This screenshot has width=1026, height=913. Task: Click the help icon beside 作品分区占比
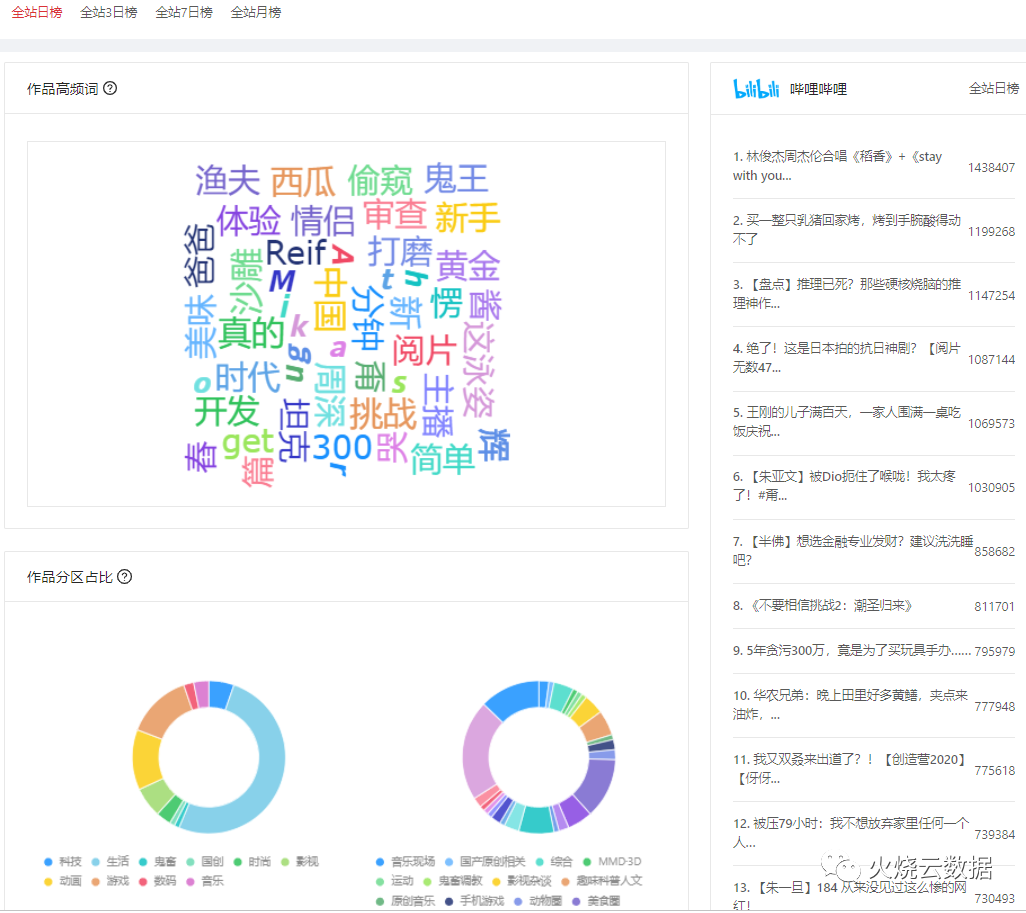point(124,577)
